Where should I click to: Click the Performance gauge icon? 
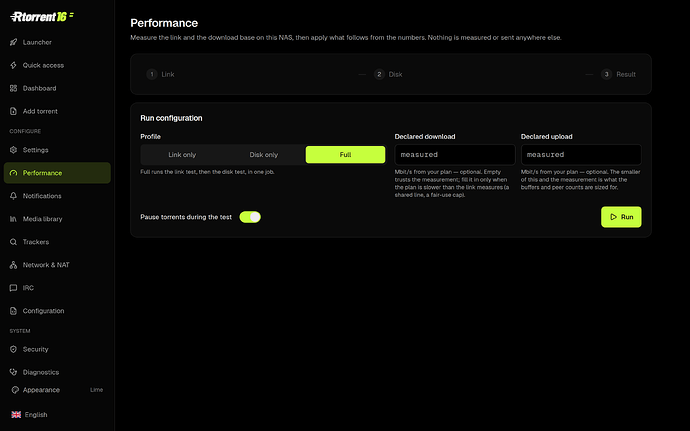click(x=13, y=173)
